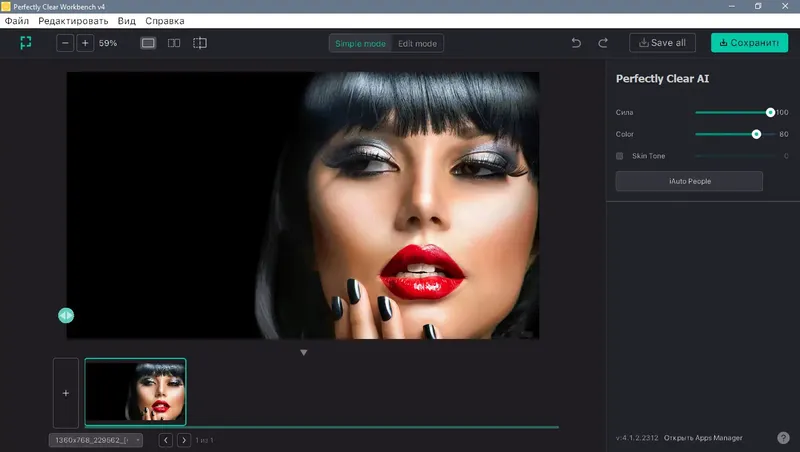Click the Save all button
Viewport: 800px width, 452px height.
click(662, 43)
